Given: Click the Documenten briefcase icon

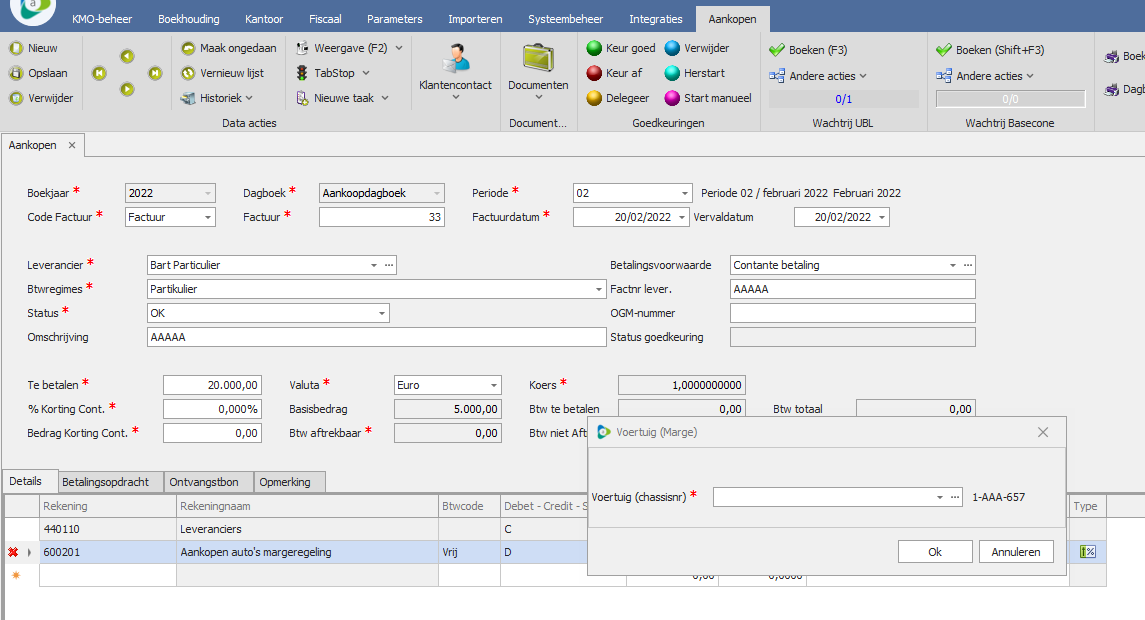Looking at the screenshot, I should point(538,58).
